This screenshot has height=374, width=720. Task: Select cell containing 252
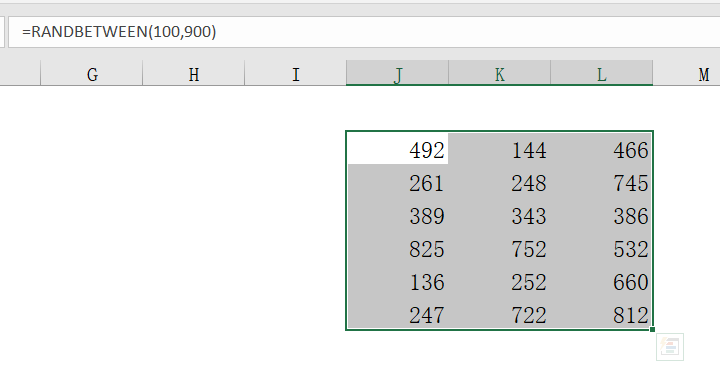coord(500,280)
